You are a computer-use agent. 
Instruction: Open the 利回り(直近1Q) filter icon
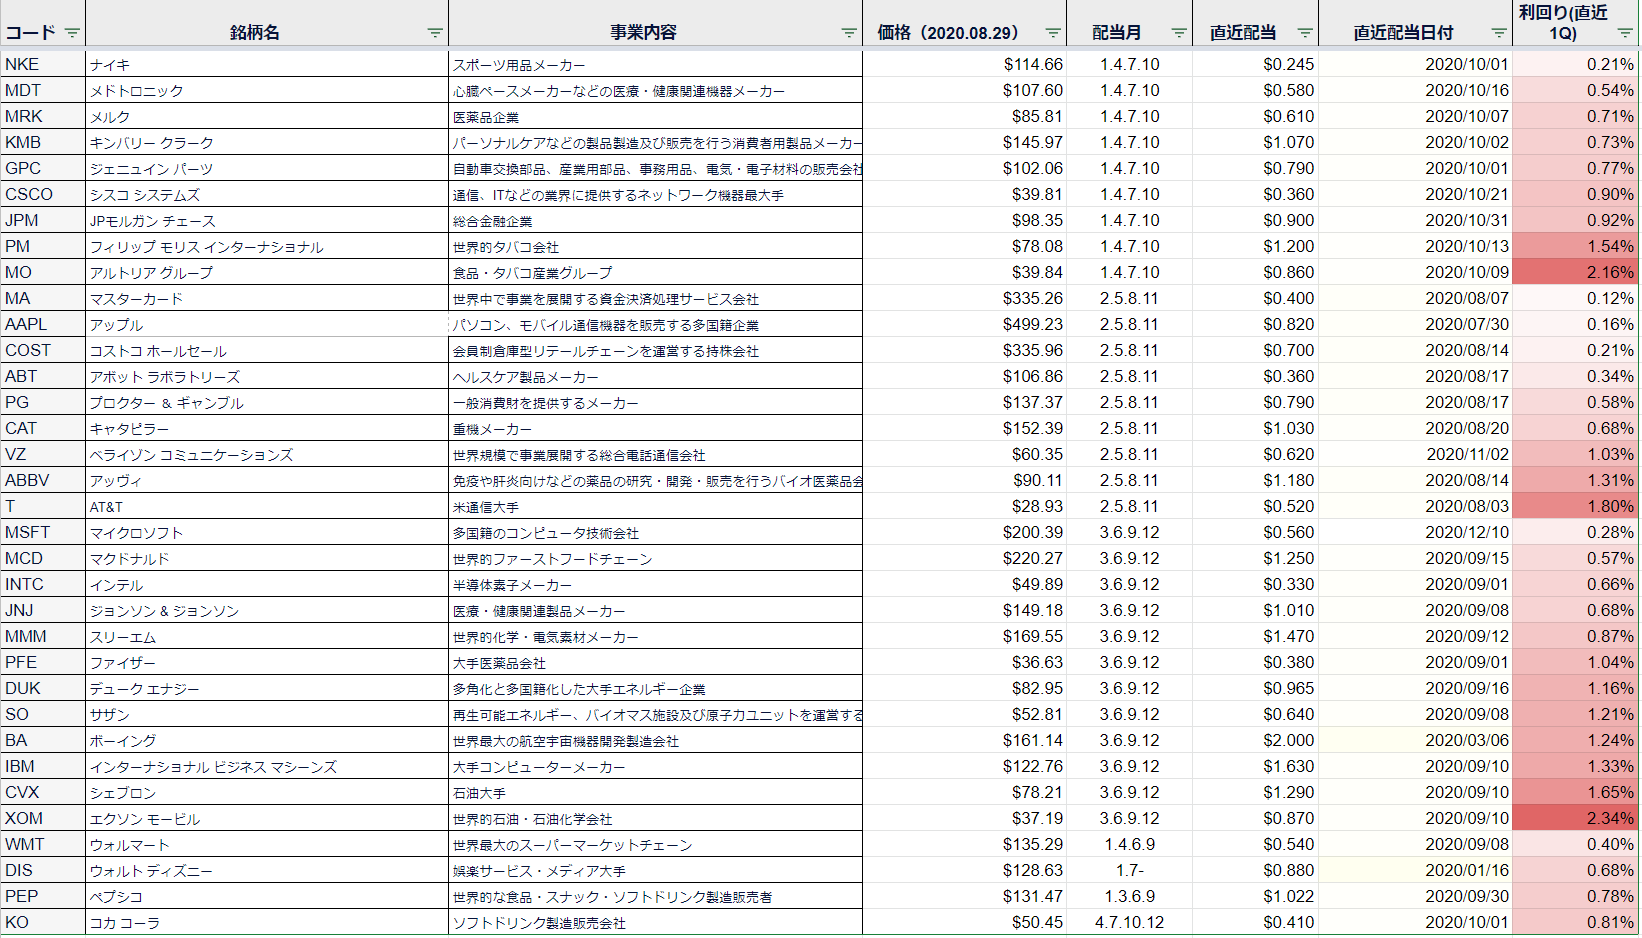1625,33
